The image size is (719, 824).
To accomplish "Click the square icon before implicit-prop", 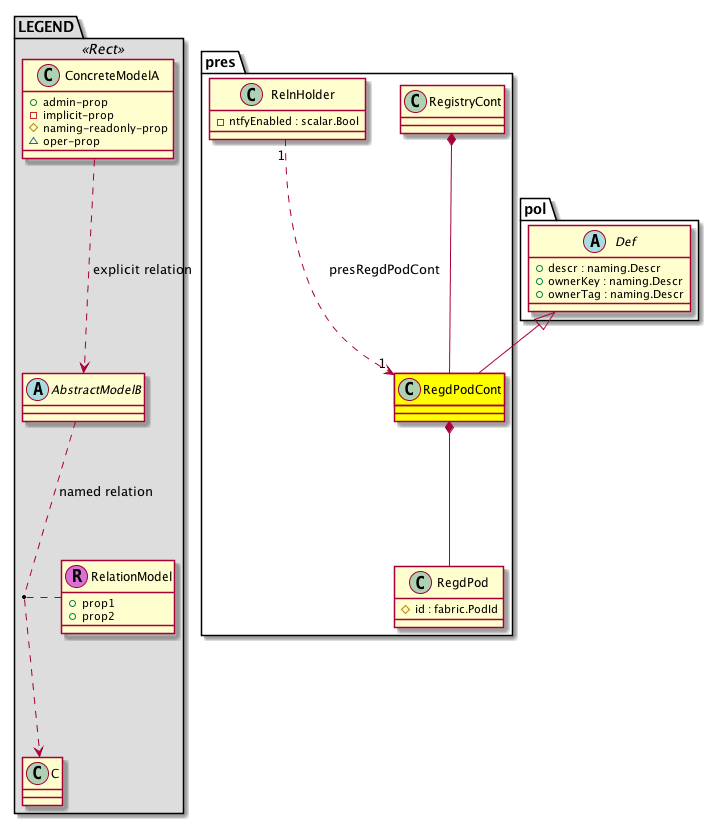I will pyautogui.click(x=34, y=115).
